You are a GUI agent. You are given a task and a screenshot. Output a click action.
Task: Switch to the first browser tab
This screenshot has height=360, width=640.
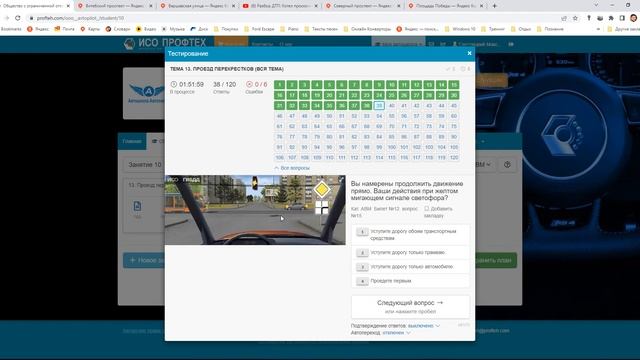(x=36, y=6)
